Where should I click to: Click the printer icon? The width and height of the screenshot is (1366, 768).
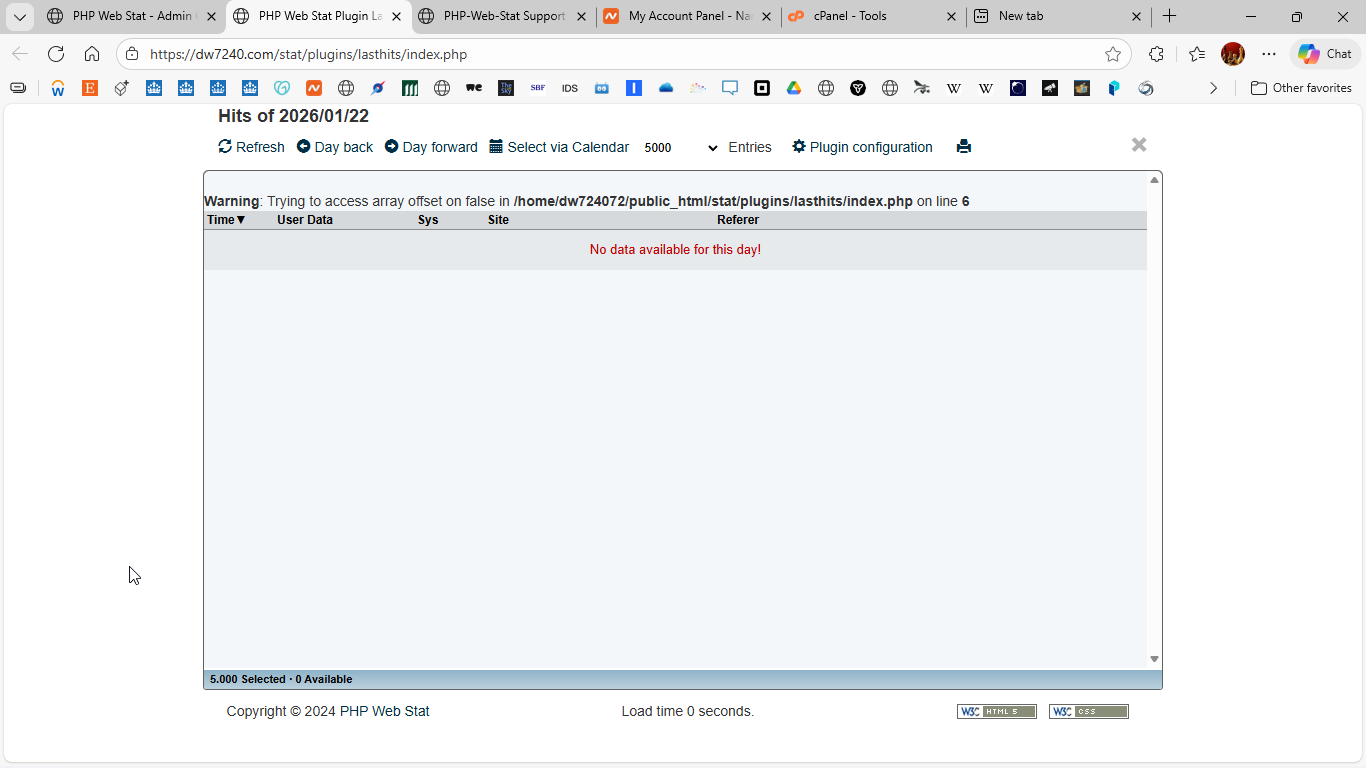pyautogui.click(x=964, y=147)
